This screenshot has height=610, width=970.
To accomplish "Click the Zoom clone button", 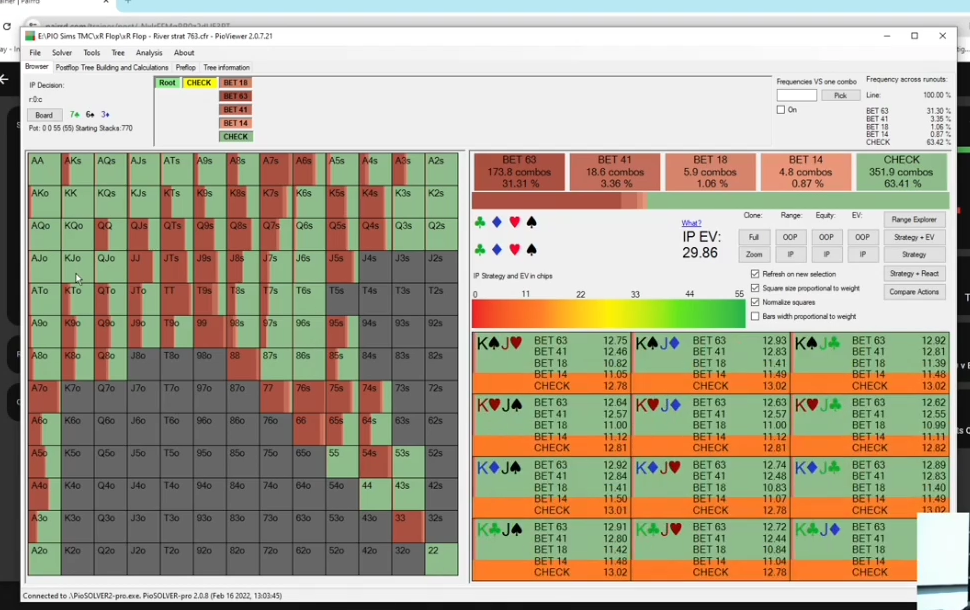I will tap(753, 254).
